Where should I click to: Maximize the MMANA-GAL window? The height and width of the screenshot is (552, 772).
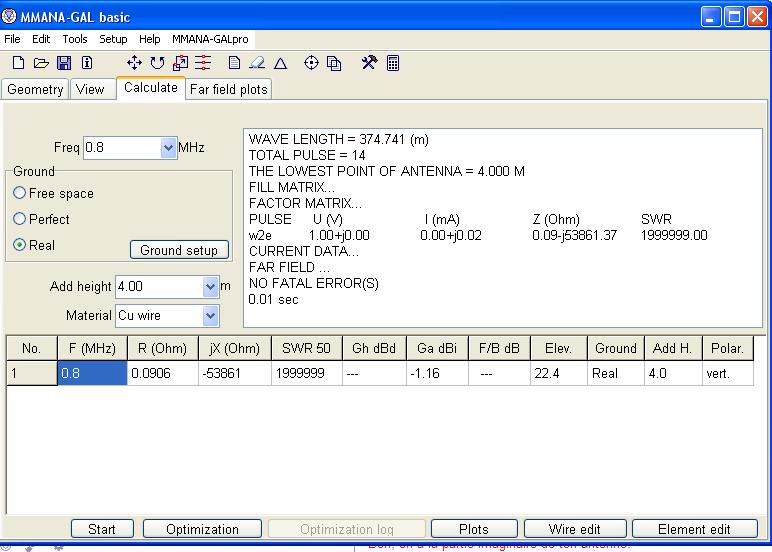734,17
